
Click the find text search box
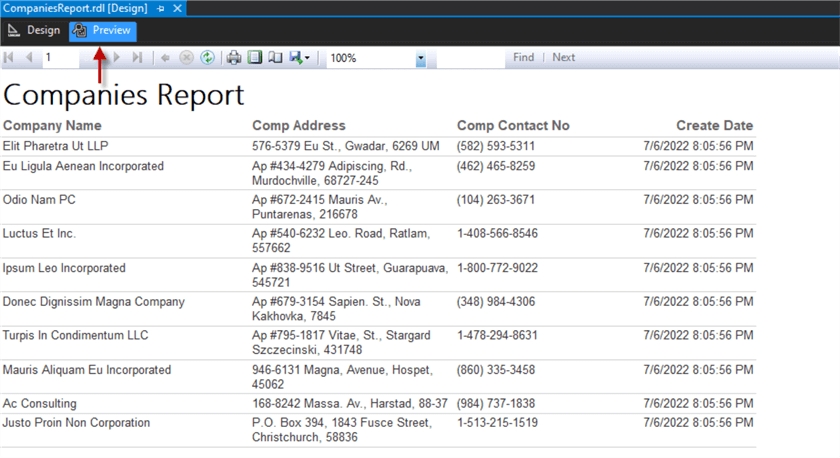[x=470, y=57]
